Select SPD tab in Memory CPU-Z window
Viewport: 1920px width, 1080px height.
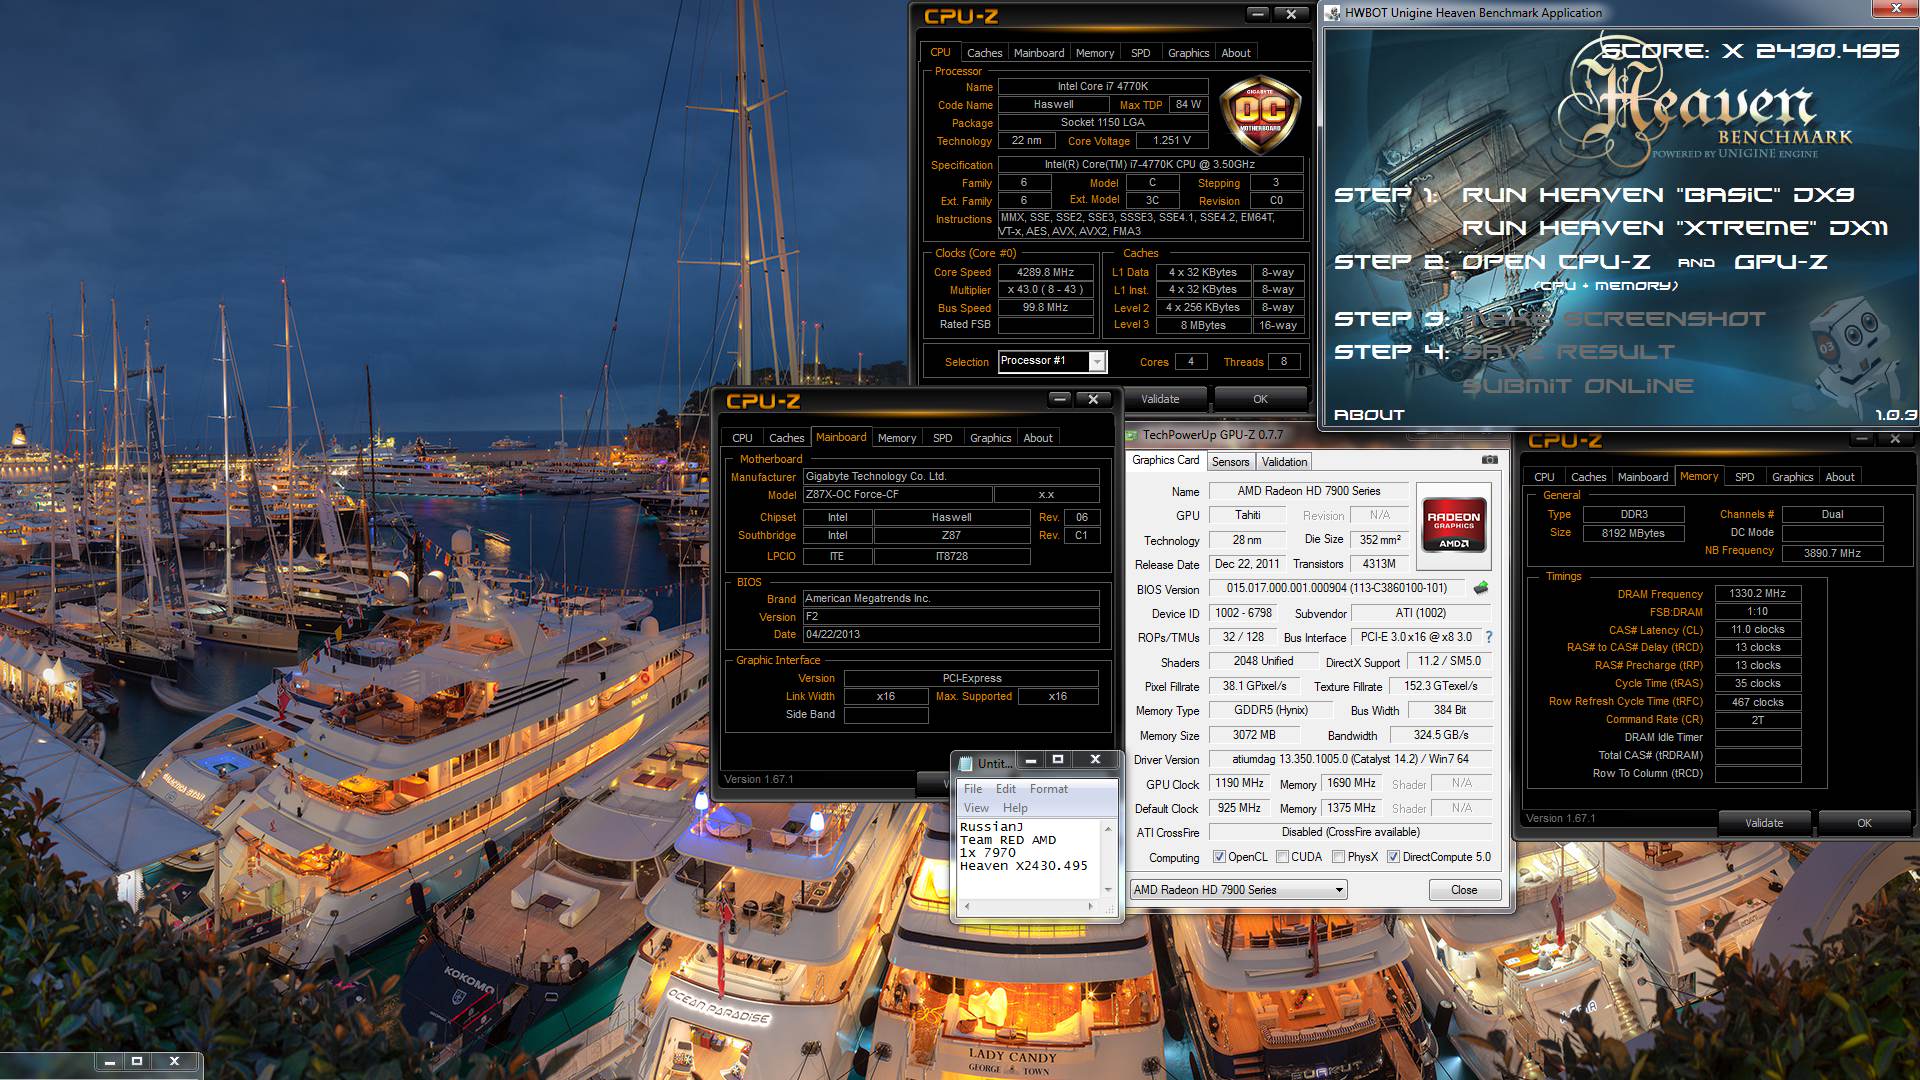coord(1744,477)
